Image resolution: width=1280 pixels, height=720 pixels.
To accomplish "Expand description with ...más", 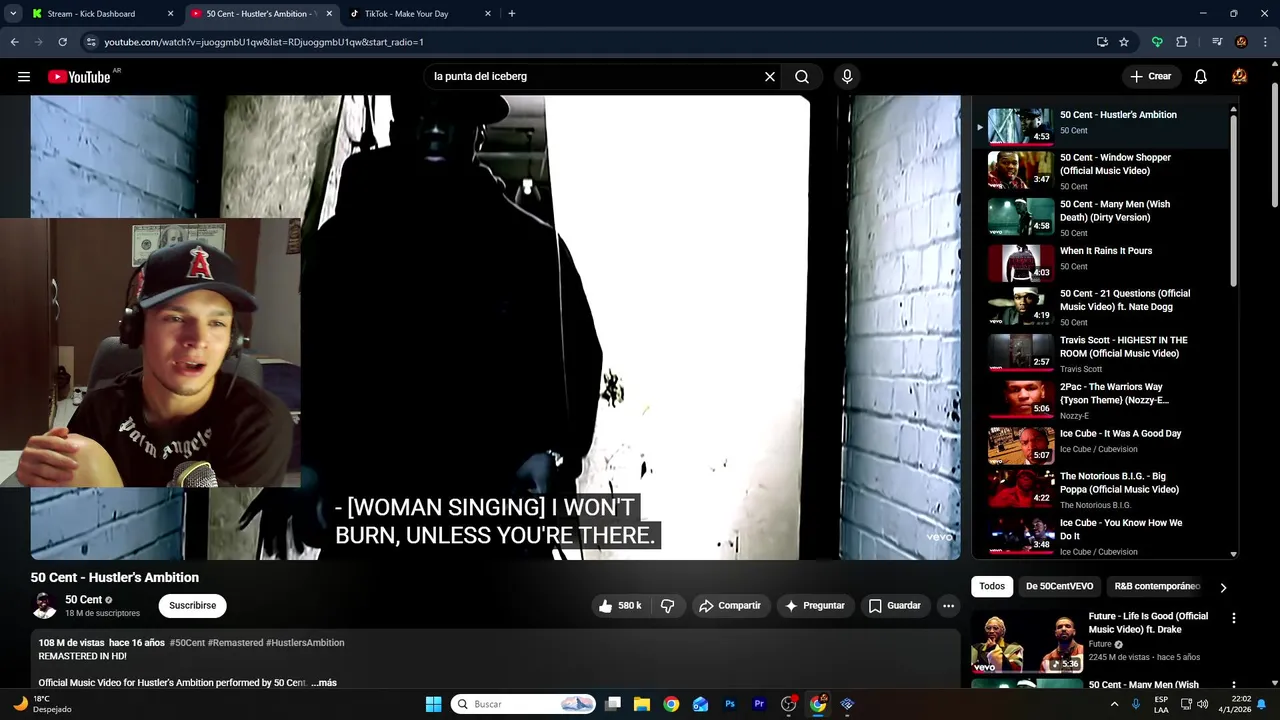I will [x=324, y=683].
